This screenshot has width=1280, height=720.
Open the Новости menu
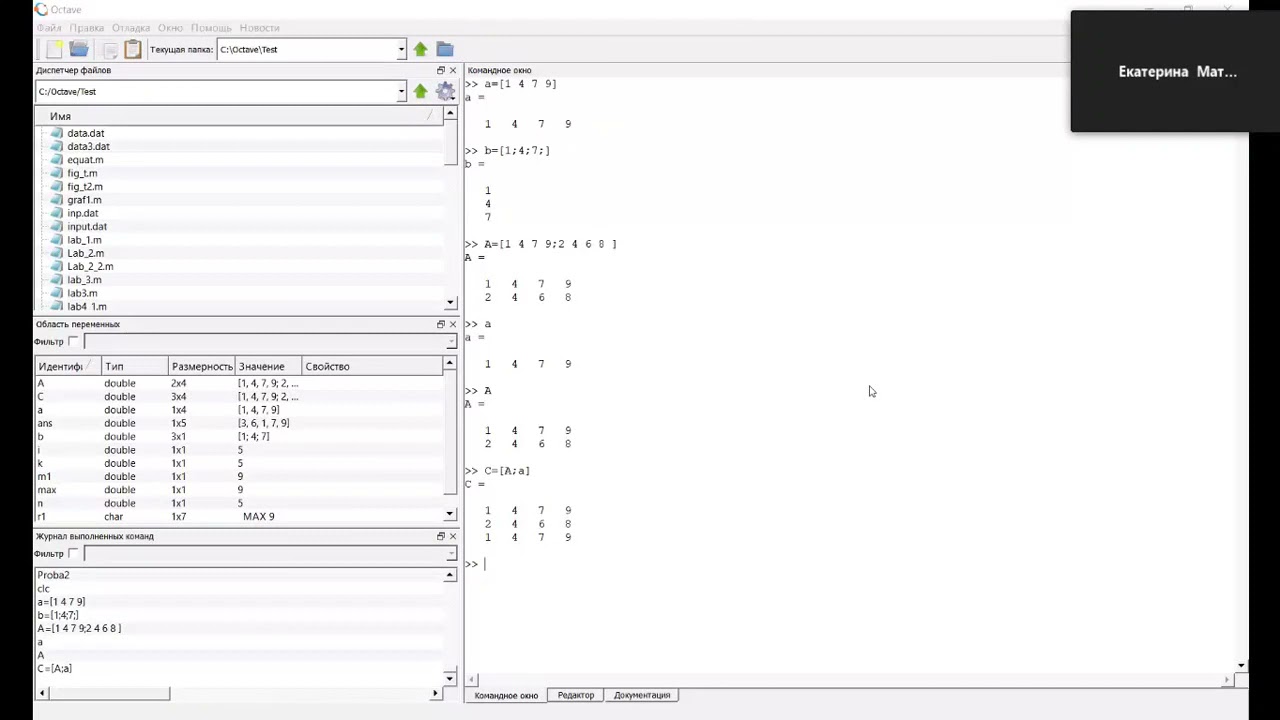pos(260,28)
